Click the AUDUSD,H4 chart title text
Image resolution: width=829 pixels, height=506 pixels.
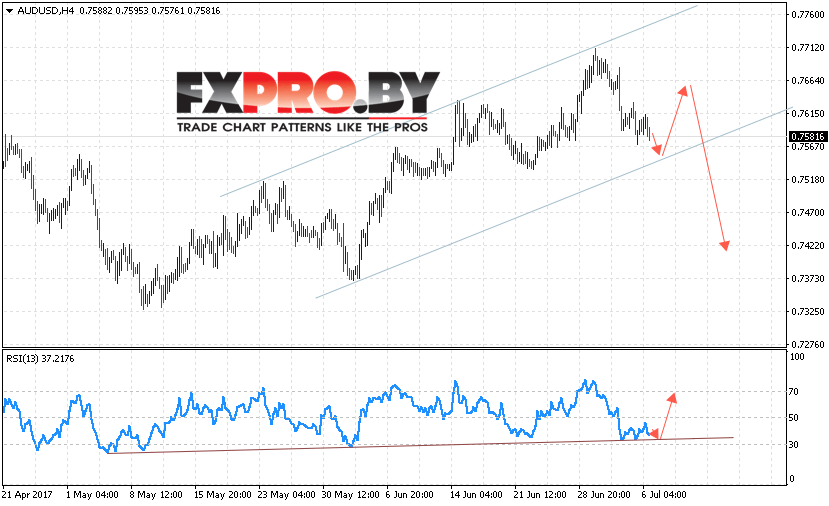point(45,11)
